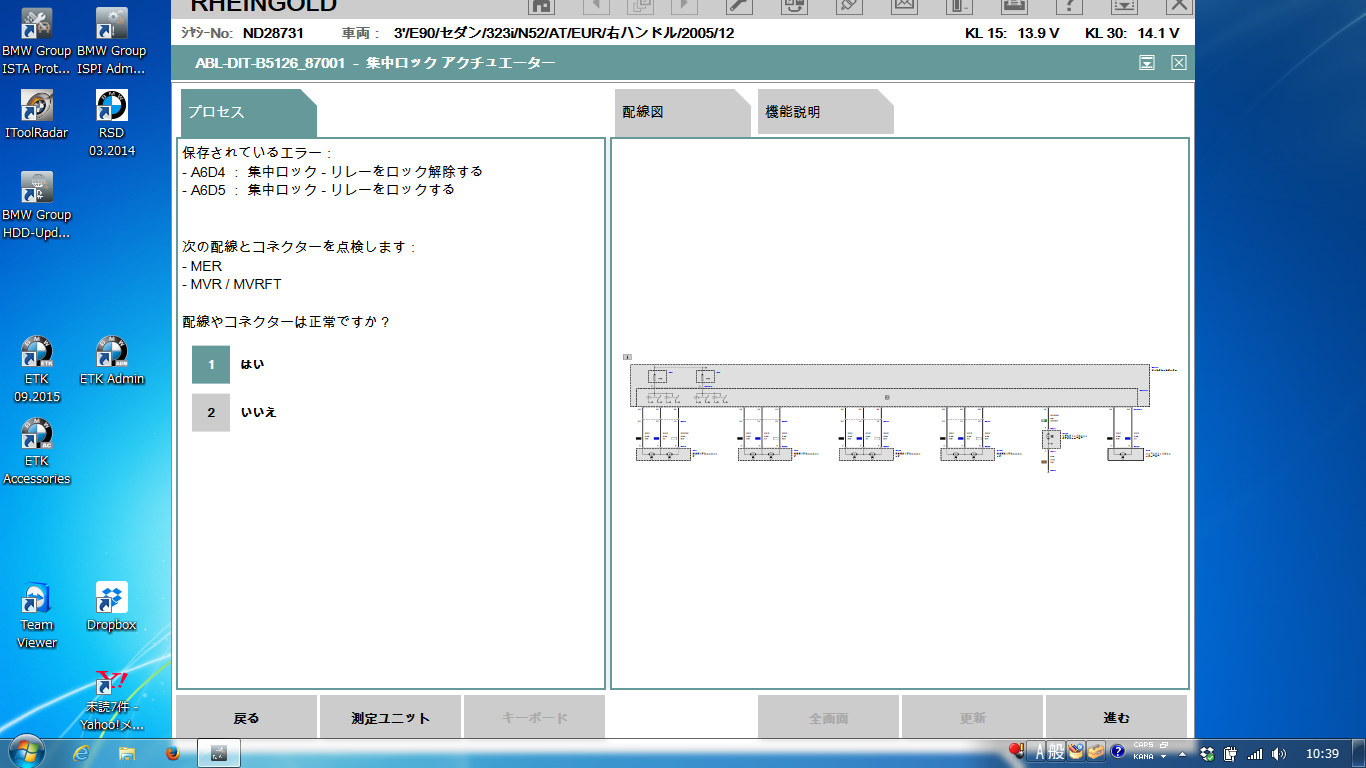
Task: Launch Firefox from taskbar
Action: (172, 753)
